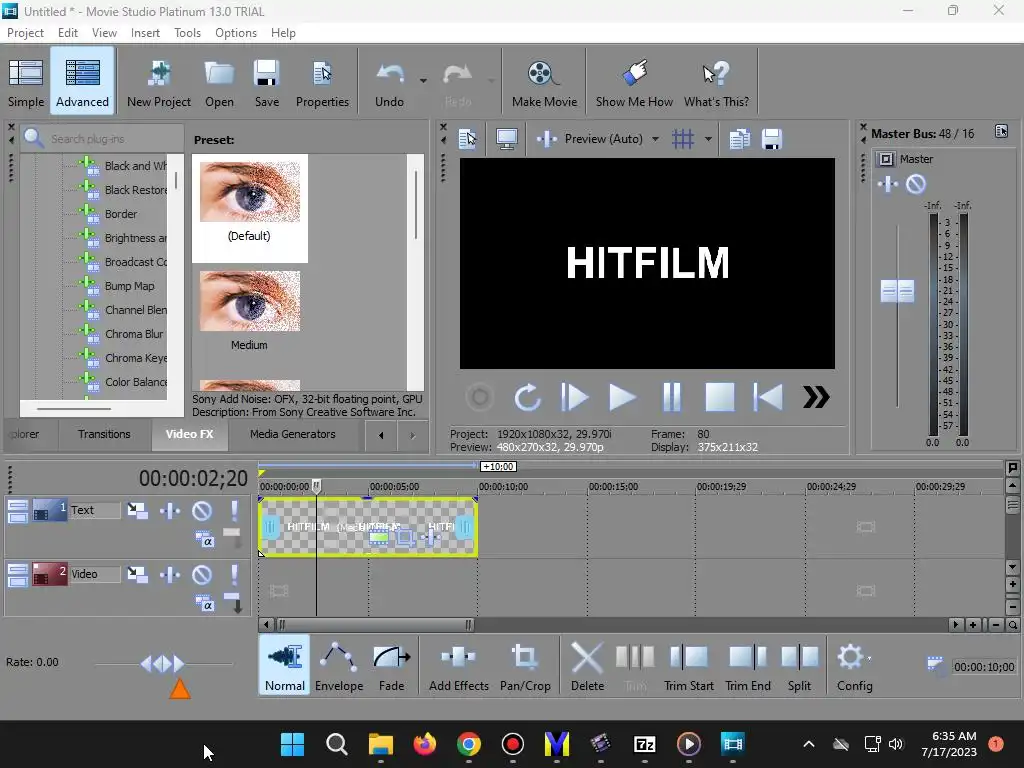
Task: Open the Options menu
Action: 236,33
